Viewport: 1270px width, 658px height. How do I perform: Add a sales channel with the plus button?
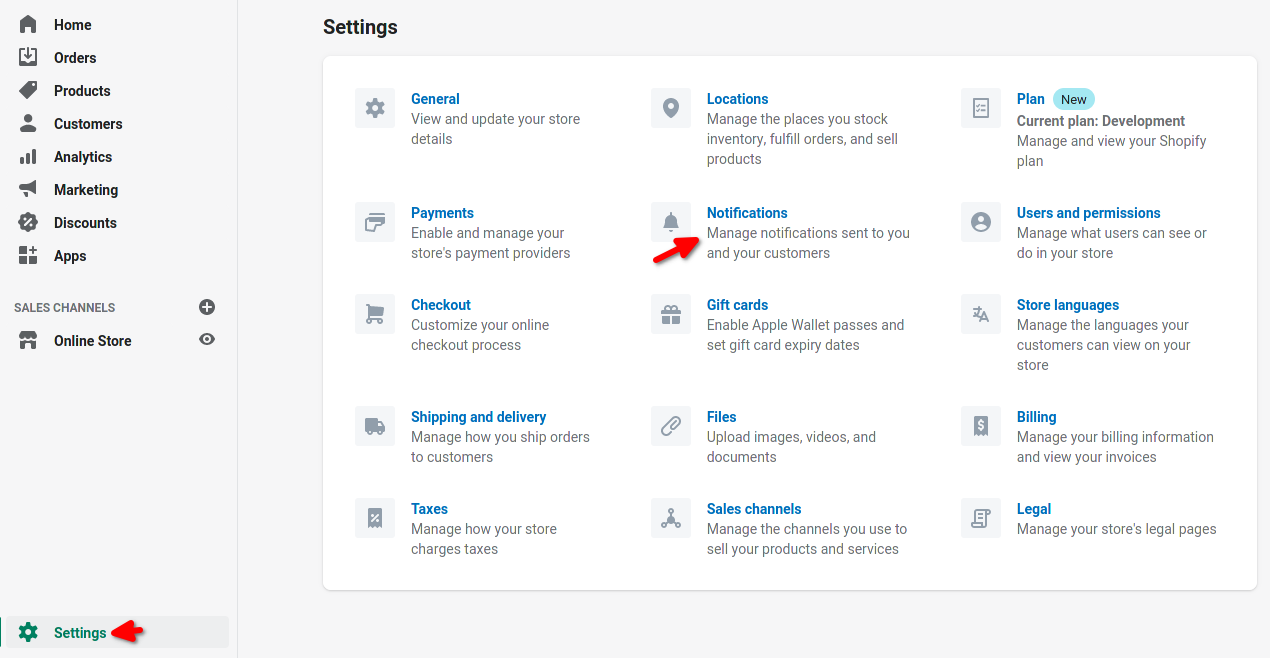(206, 307)
